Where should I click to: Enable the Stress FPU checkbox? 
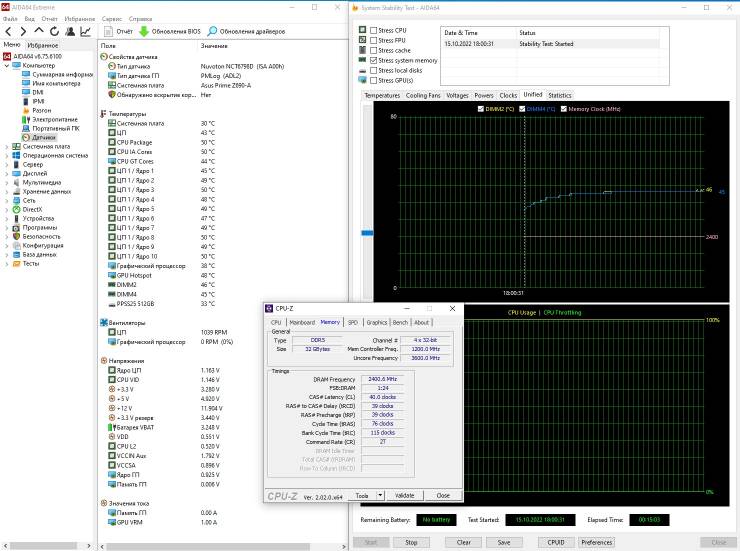click(373, 40)
